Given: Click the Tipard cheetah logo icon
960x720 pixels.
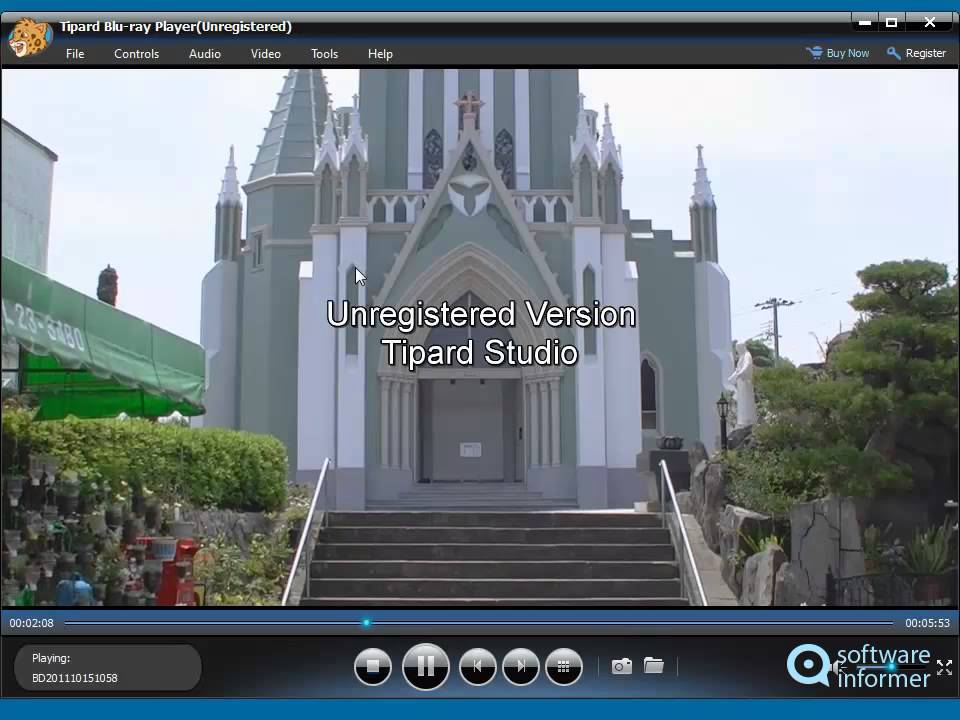Looking at the screenshot, I should 29,37.
